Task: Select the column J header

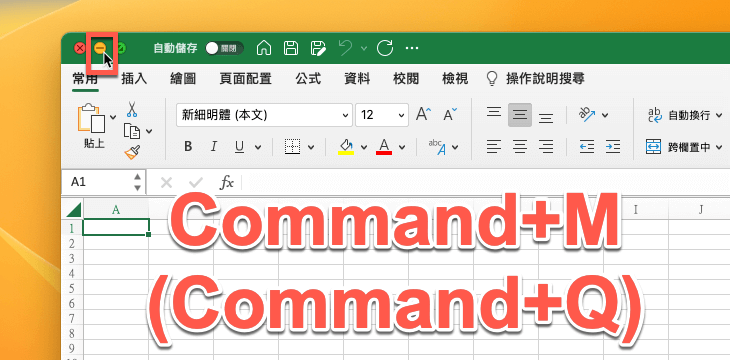Action: [x=700, y=210]
